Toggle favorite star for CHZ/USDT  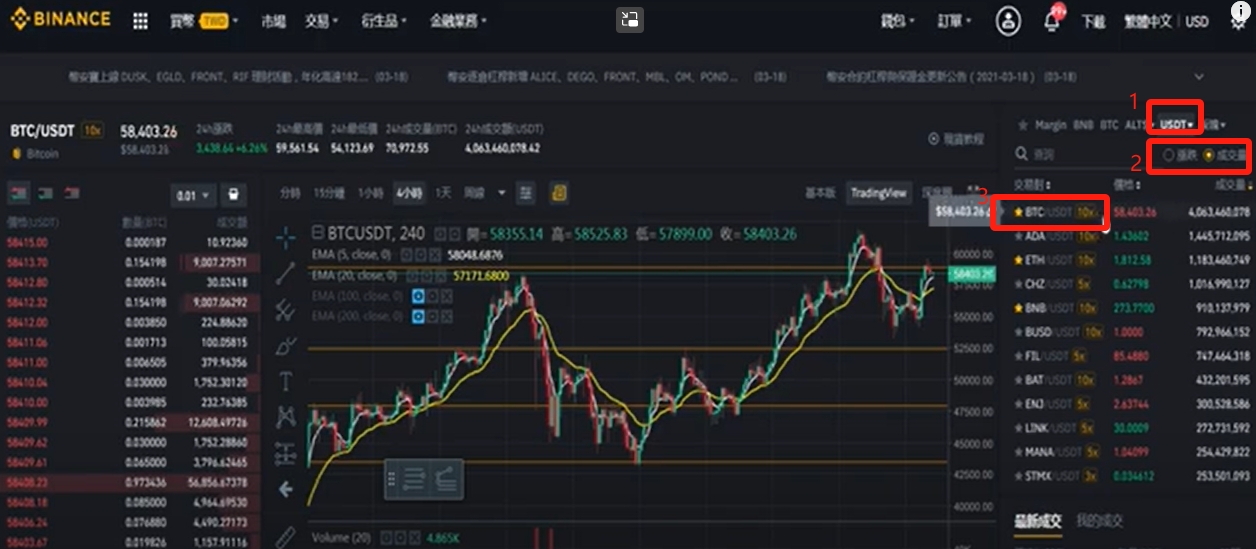[1018, 284]
